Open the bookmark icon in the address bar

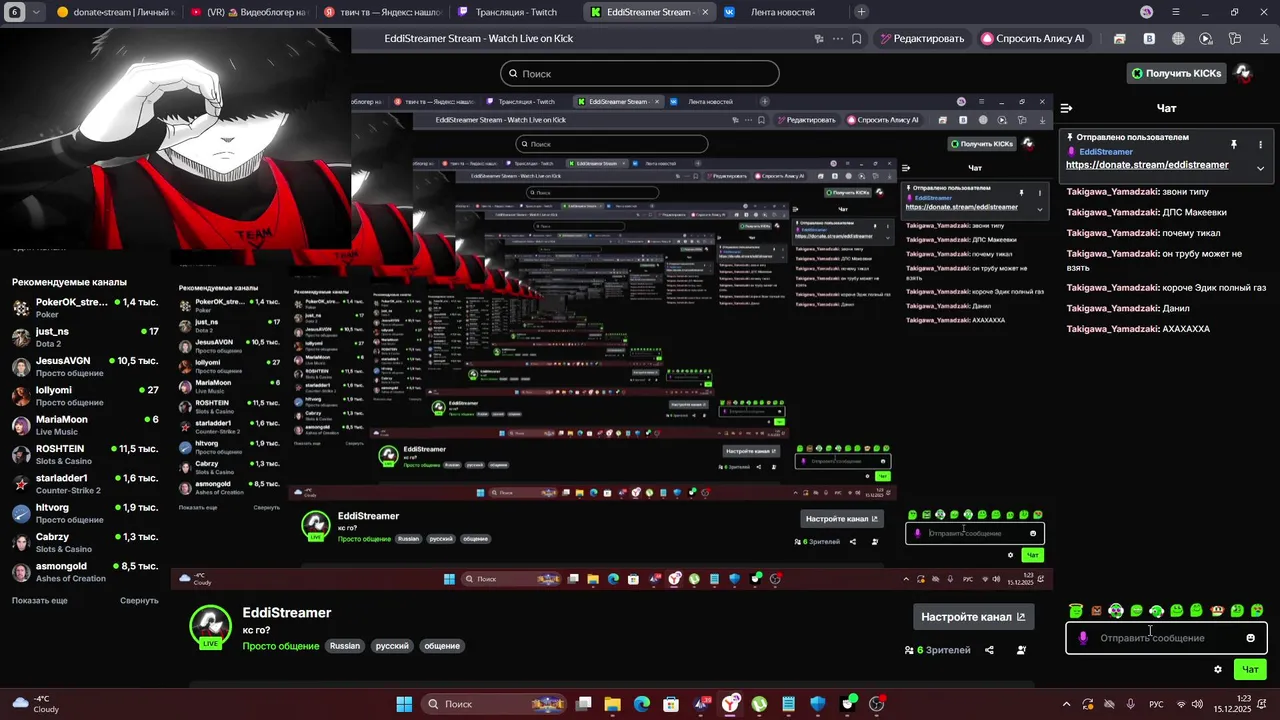[x=857, y=39]
